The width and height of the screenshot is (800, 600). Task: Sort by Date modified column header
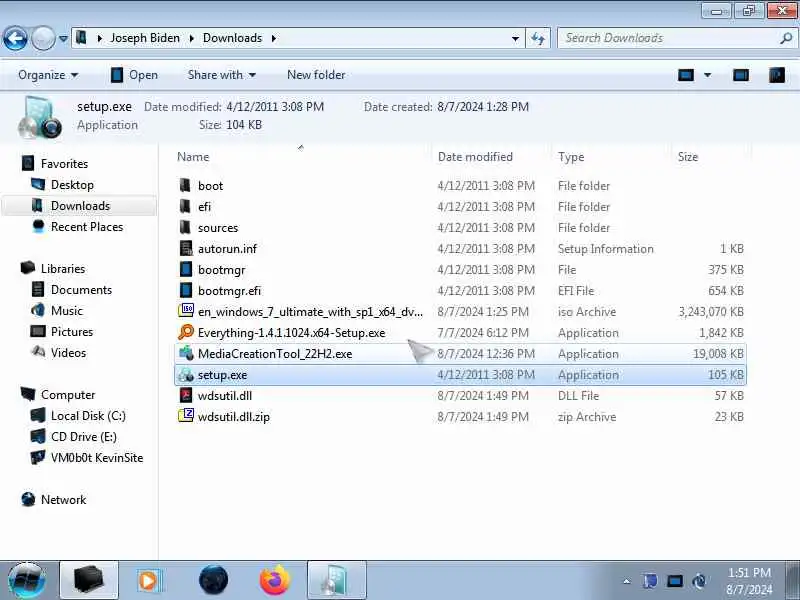pyautogui.click(x=475, y=157)
